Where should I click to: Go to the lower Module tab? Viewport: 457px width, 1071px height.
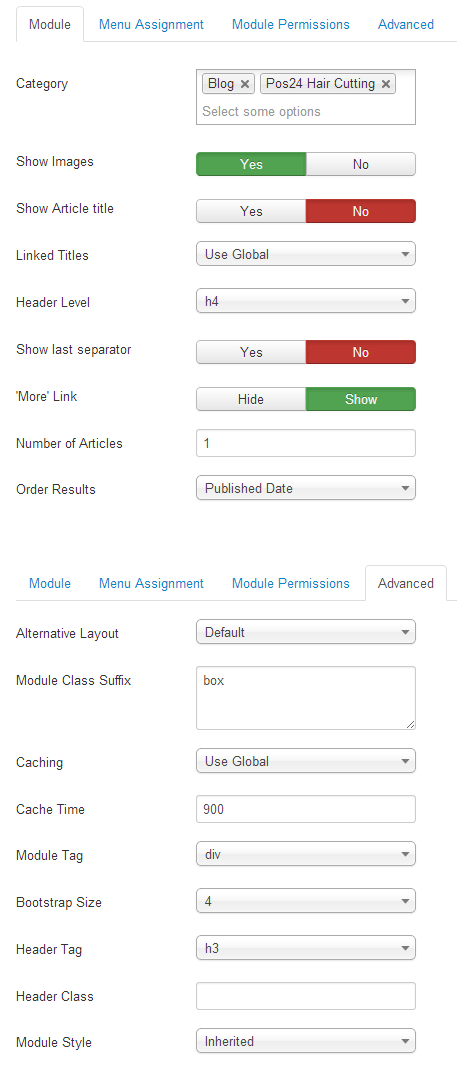[50, 583]
